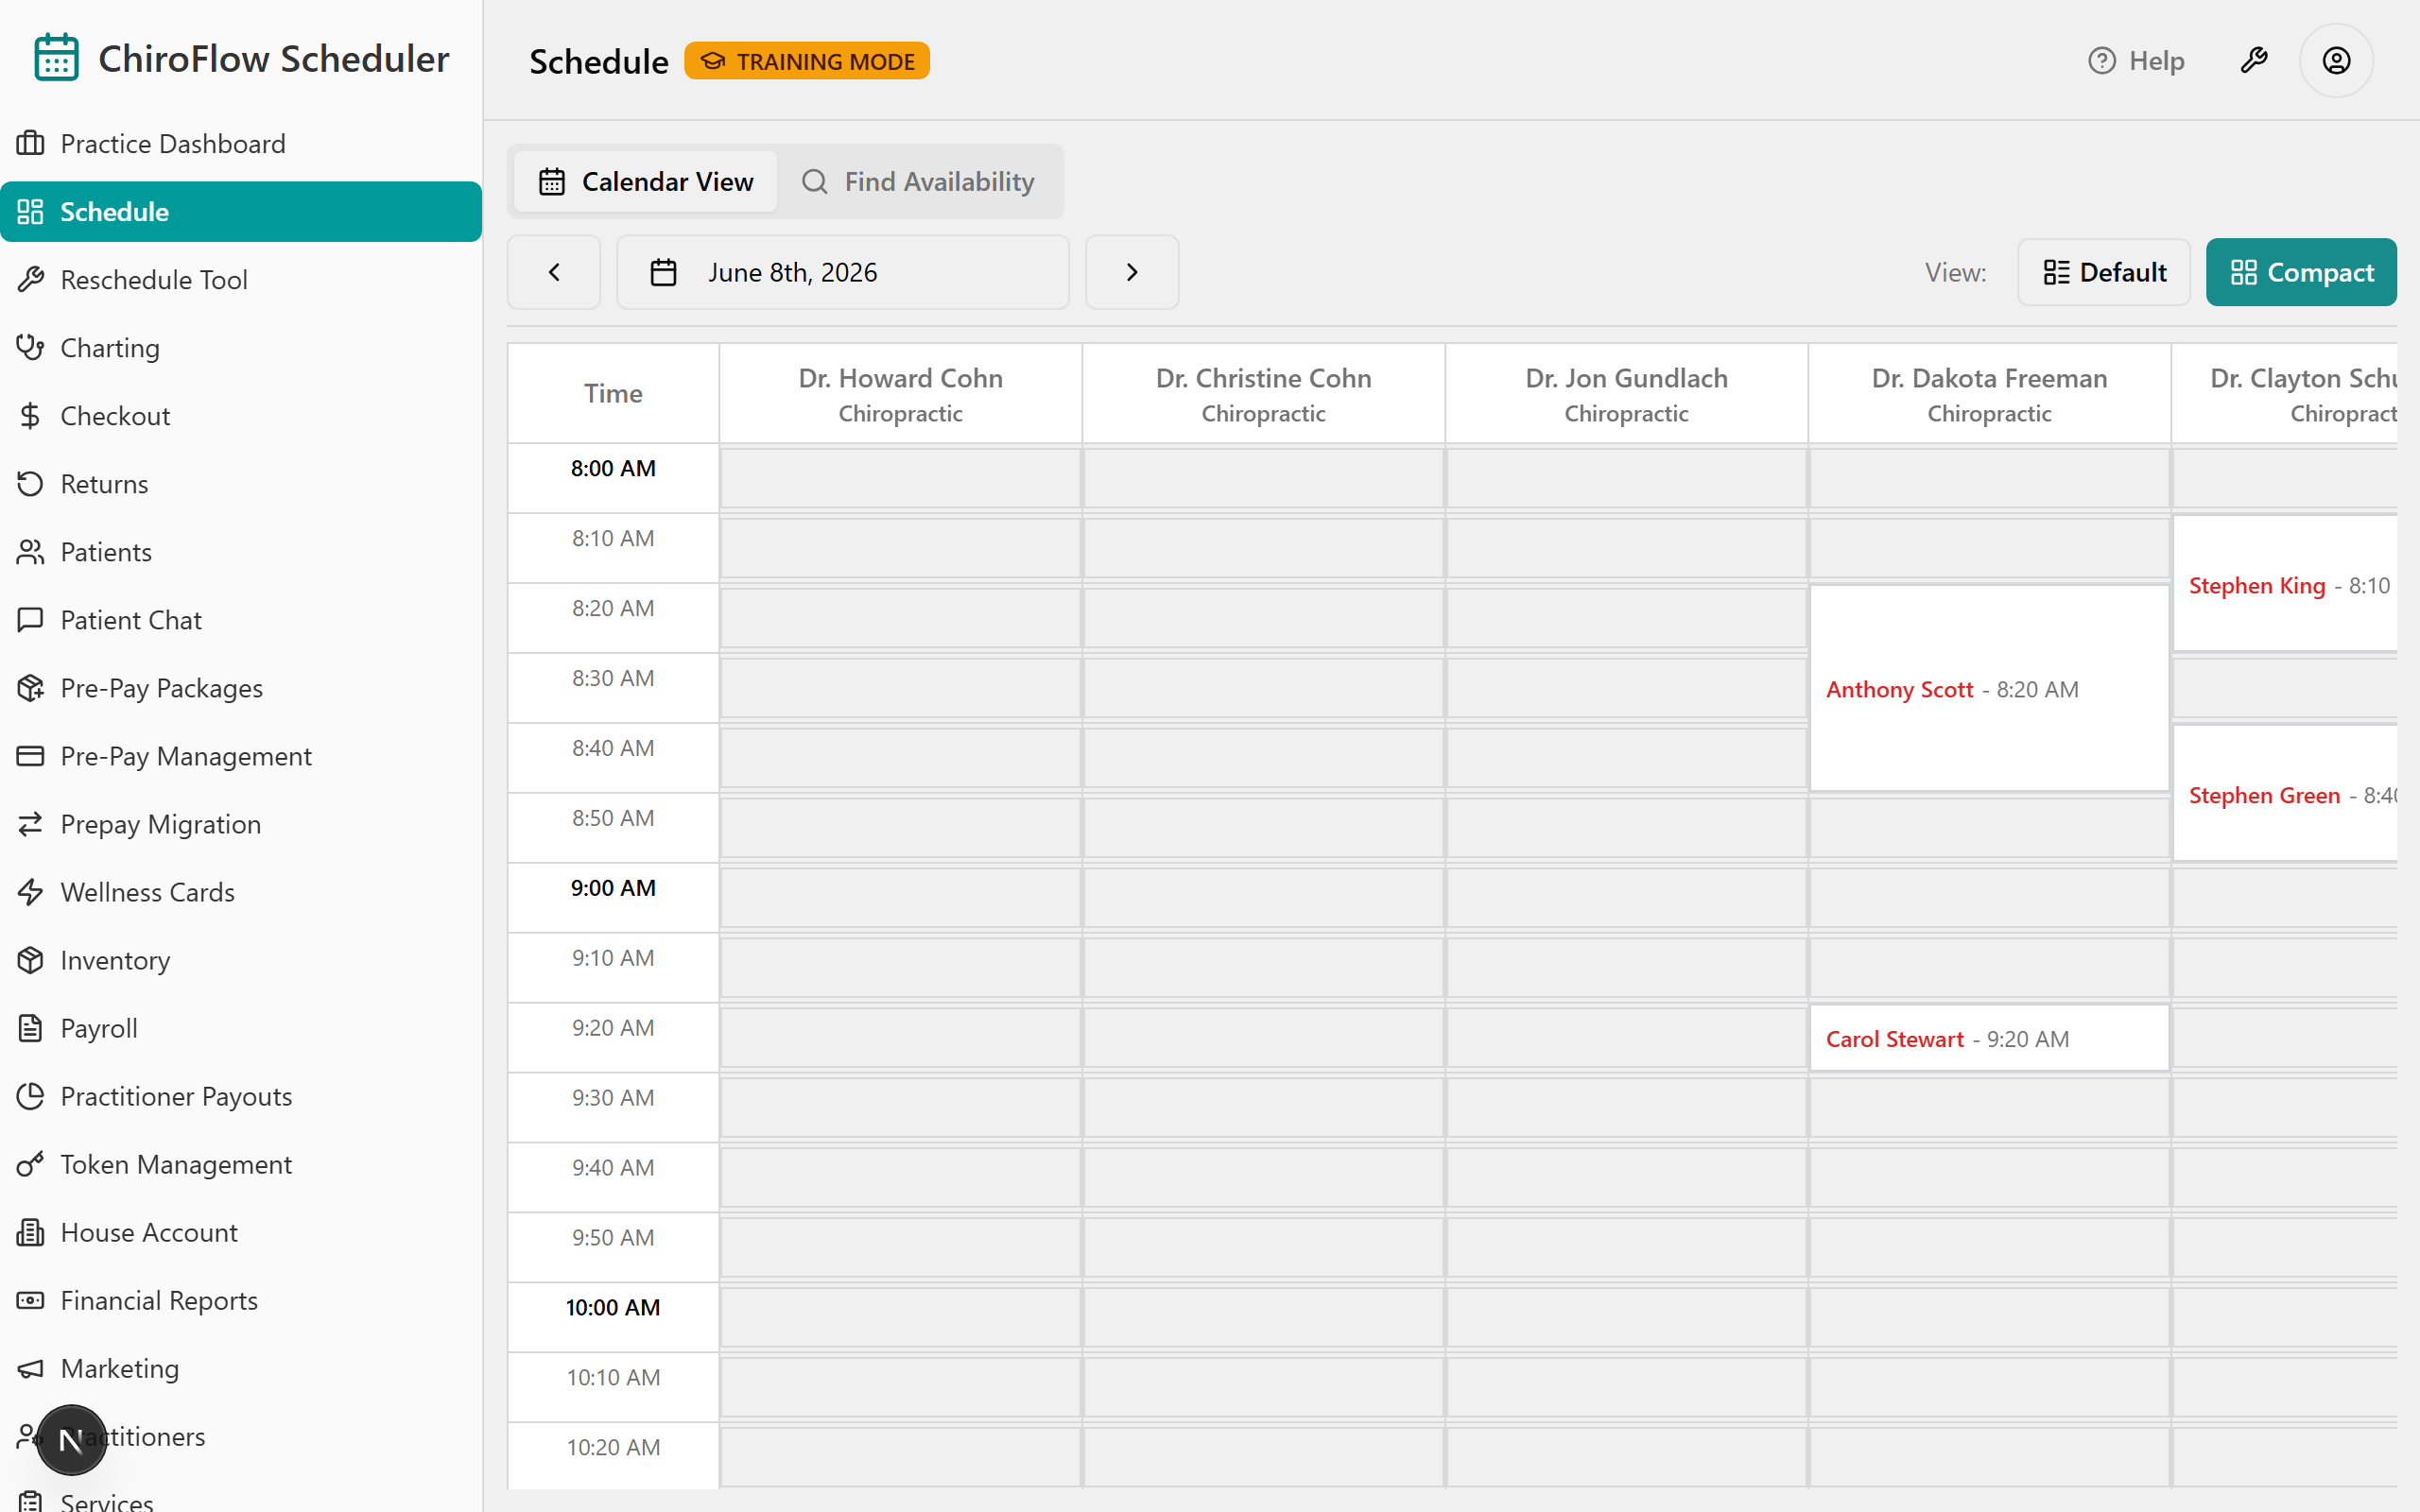Open Marketing megaphone icon

pyautogui.click(x=30, y=1368)
